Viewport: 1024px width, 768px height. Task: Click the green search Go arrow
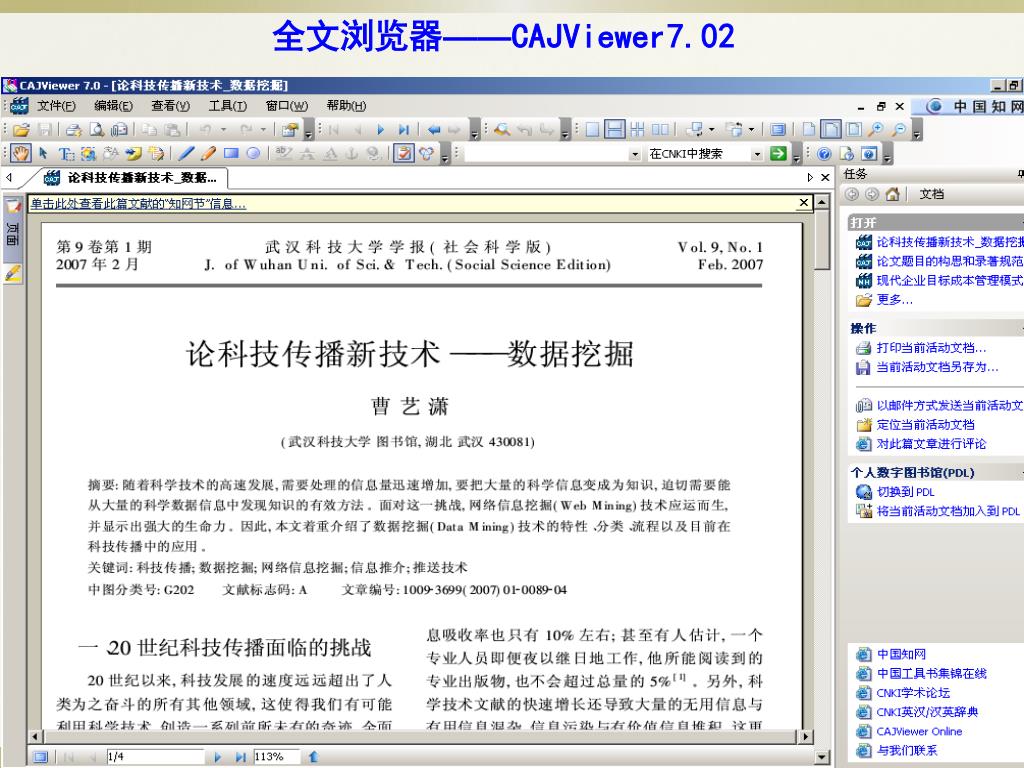pos(778,153)
